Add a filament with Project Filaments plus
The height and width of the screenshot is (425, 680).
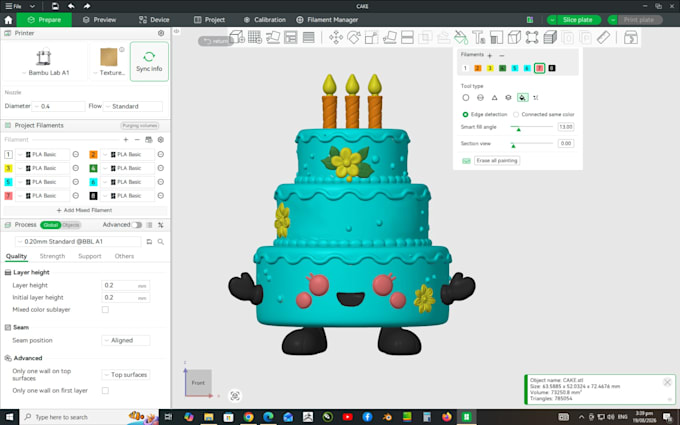[x=126, y=140]
